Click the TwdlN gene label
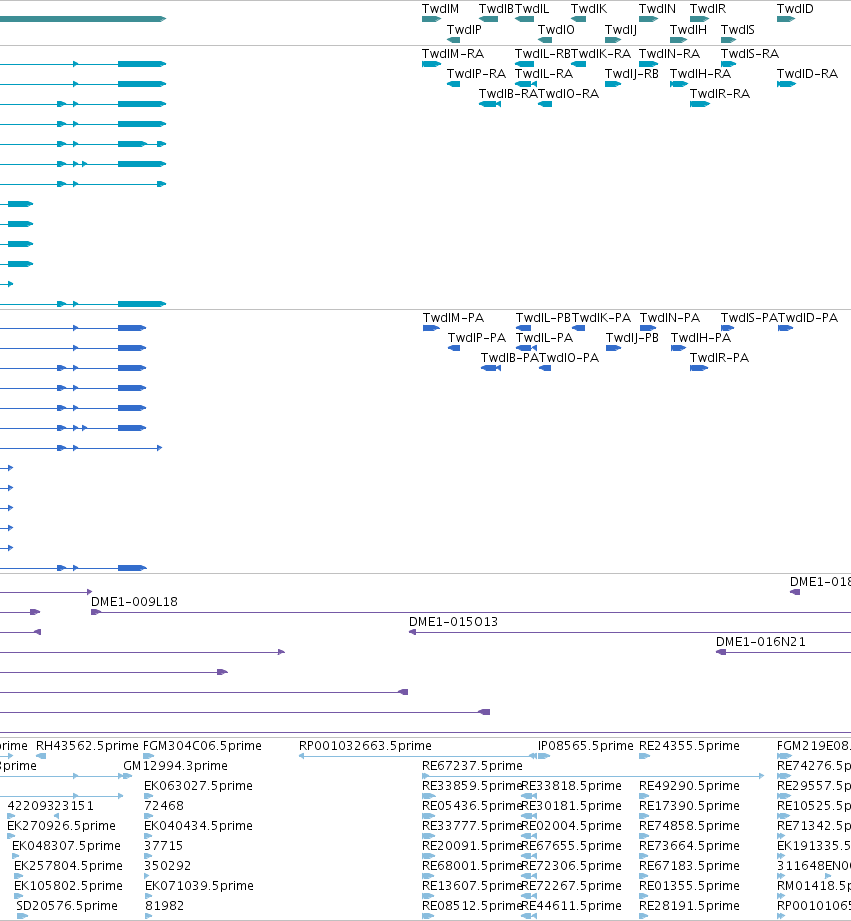 tap(657, 9)
